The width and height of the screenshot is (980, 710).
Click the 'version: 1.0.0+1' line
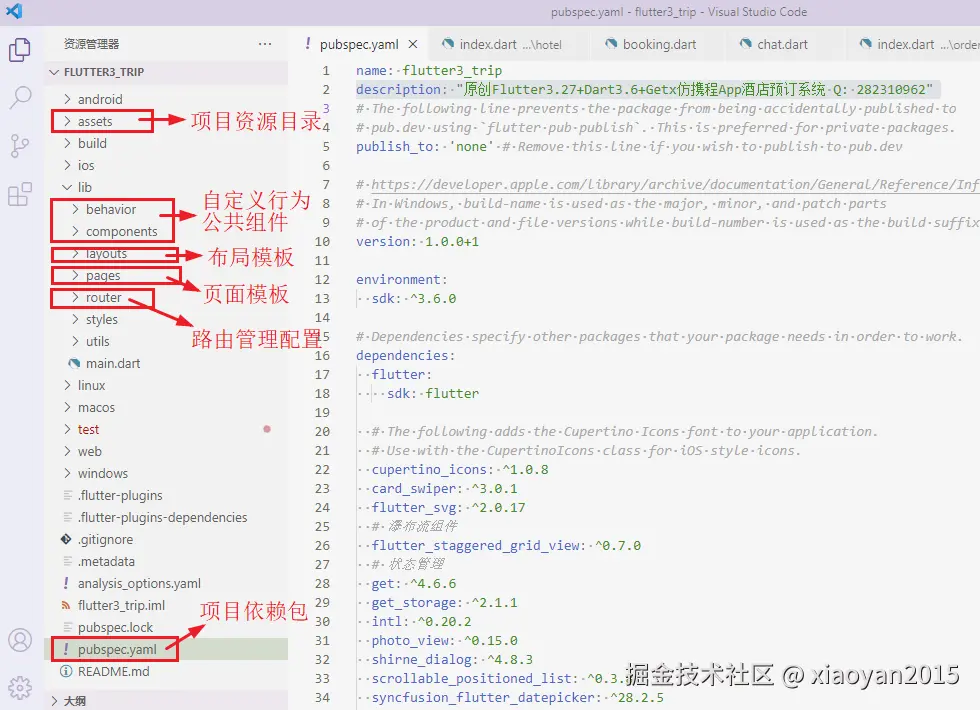click(418, 241)
